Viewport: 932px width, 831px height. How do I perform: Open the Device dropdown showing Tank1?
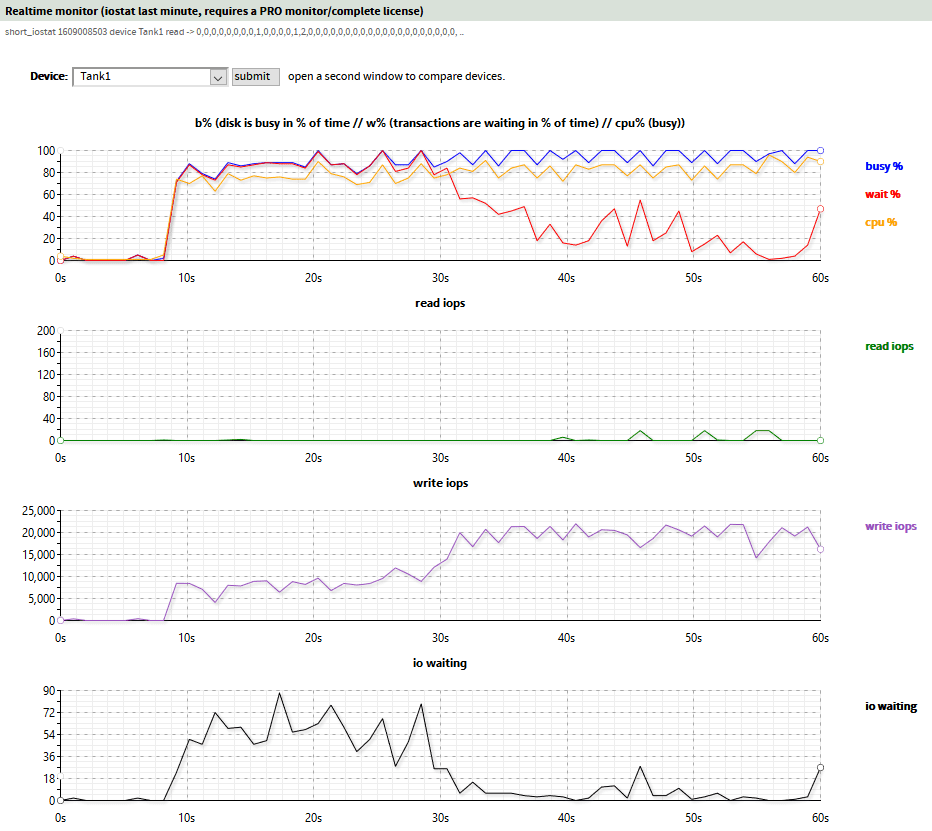[150, 77]
